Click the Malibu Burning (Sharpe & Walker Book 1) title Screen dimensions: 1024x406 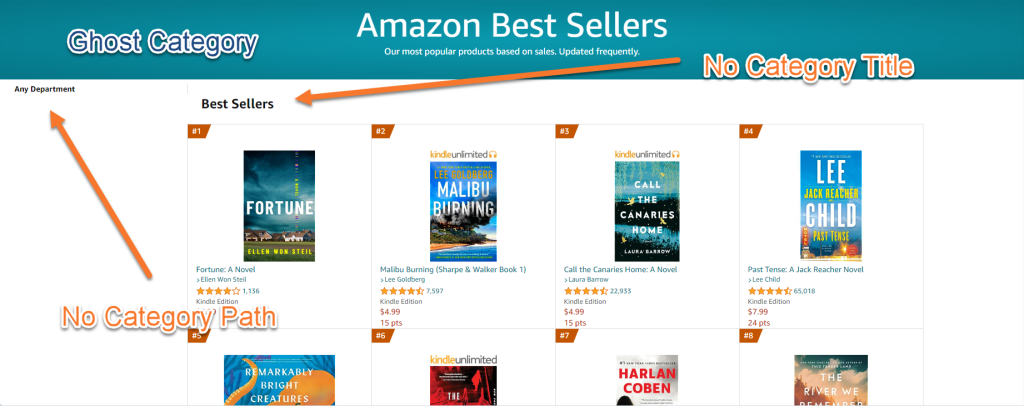453,269
